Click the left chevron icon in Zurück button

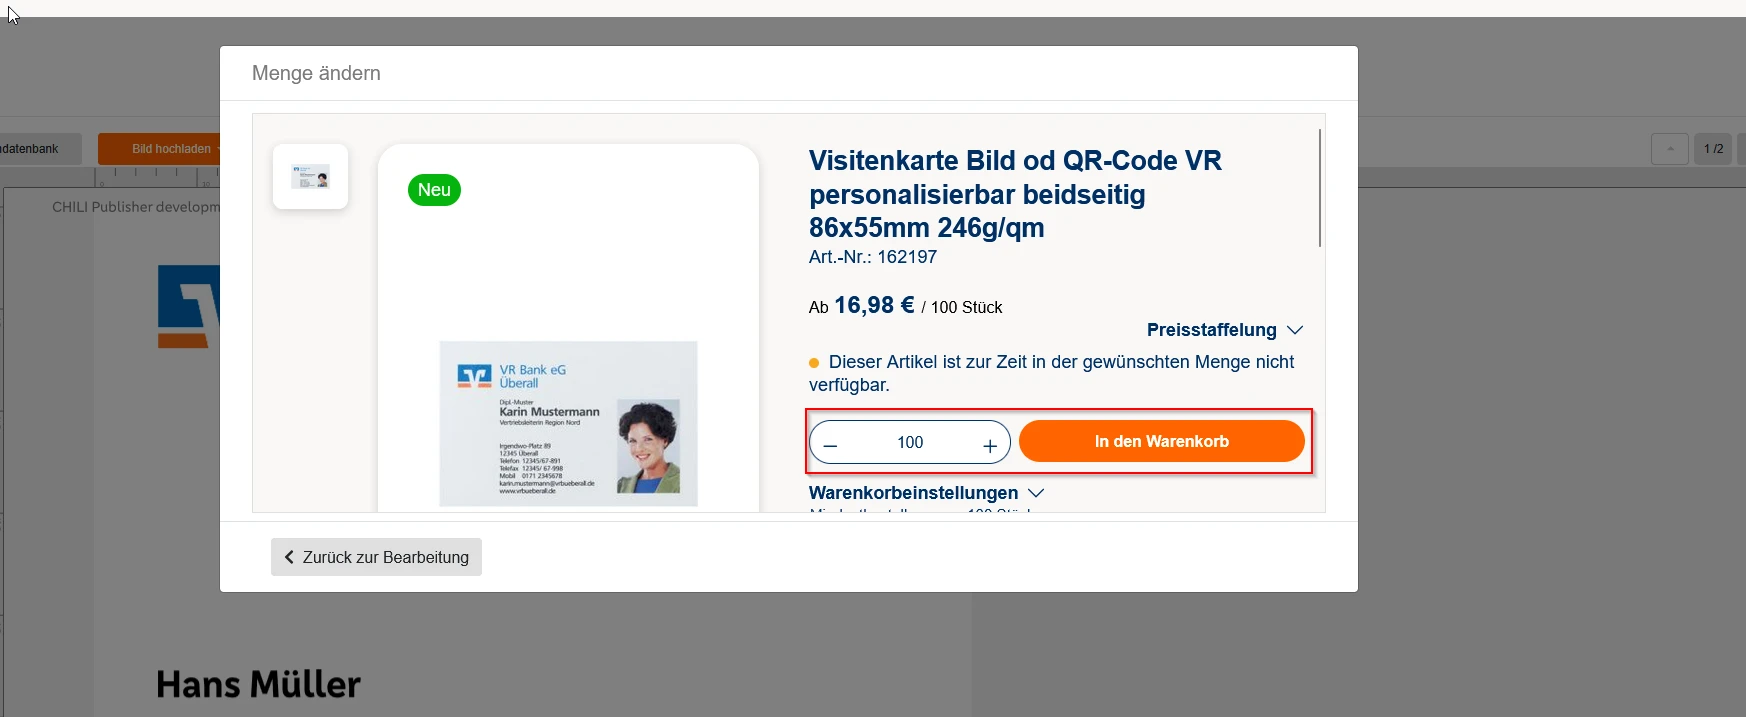pos(289,557)
